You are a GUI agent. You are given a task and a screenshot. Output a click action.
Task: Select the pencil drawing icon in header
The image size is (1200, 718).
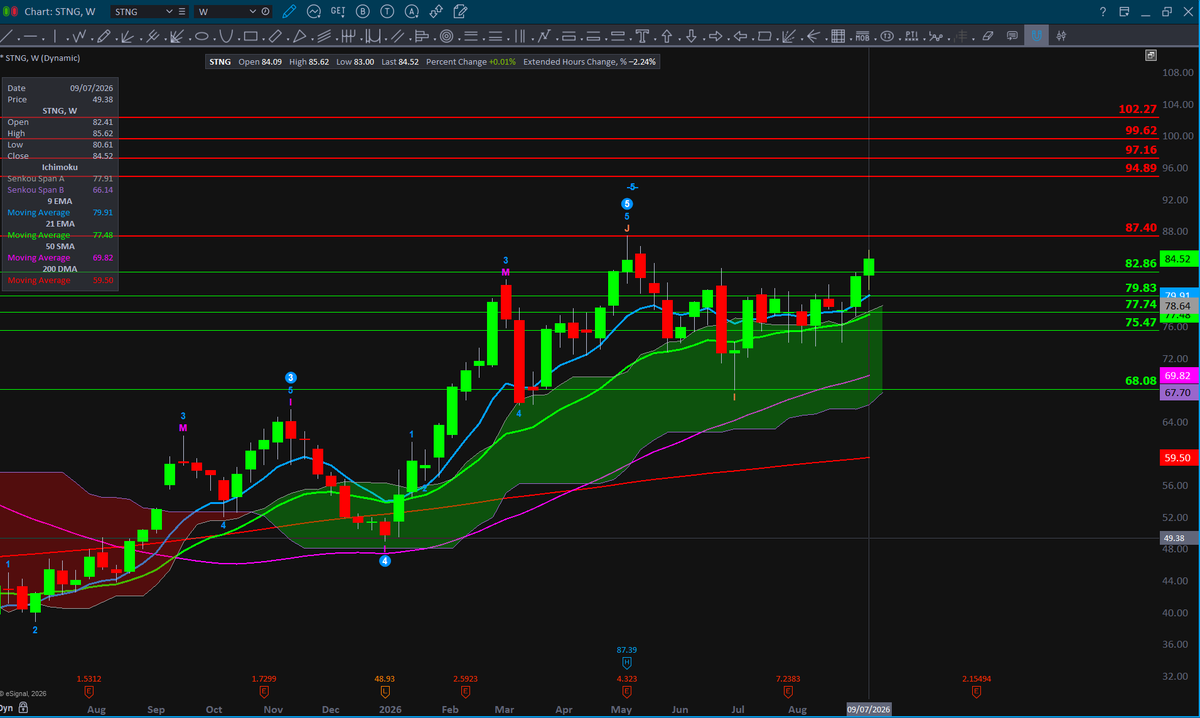pos(289,11)
